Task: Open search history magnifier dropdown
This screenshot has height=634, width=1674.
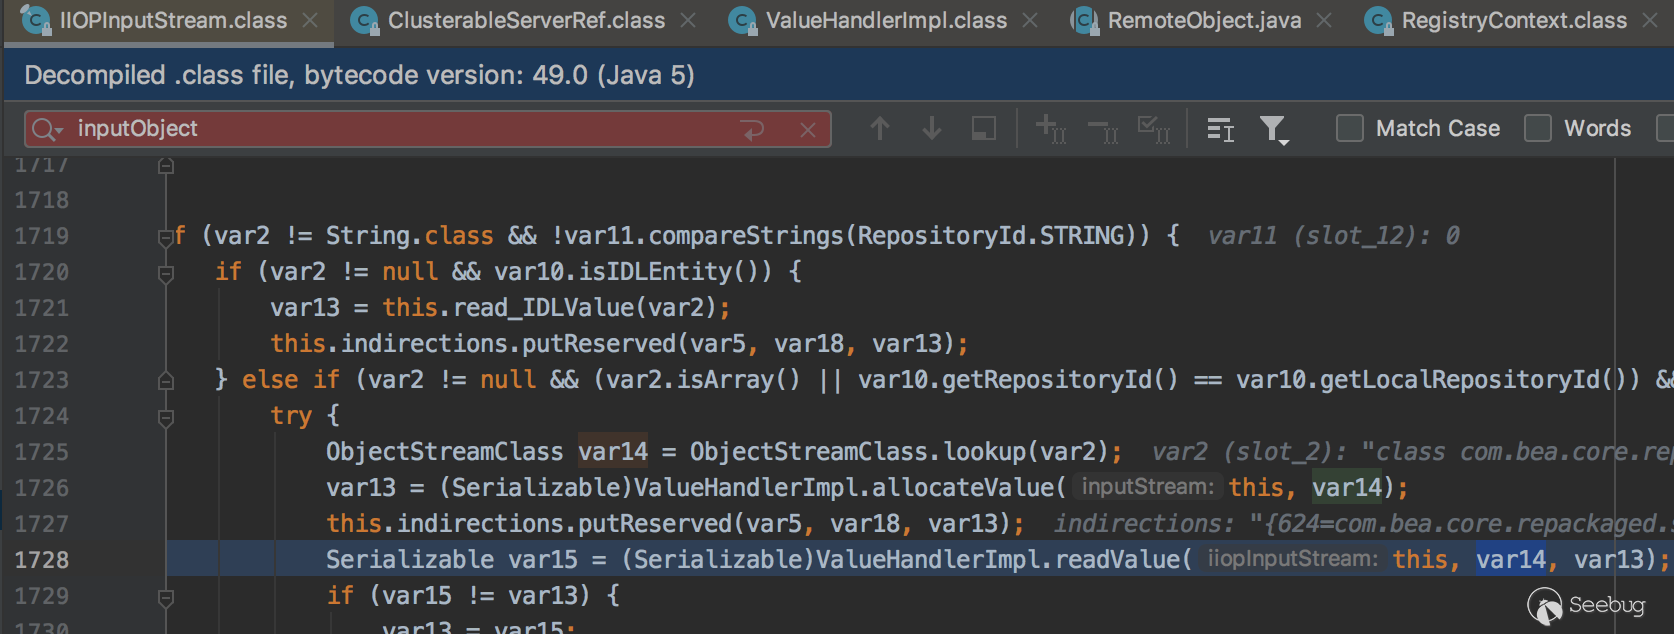Action: (46, 129)
